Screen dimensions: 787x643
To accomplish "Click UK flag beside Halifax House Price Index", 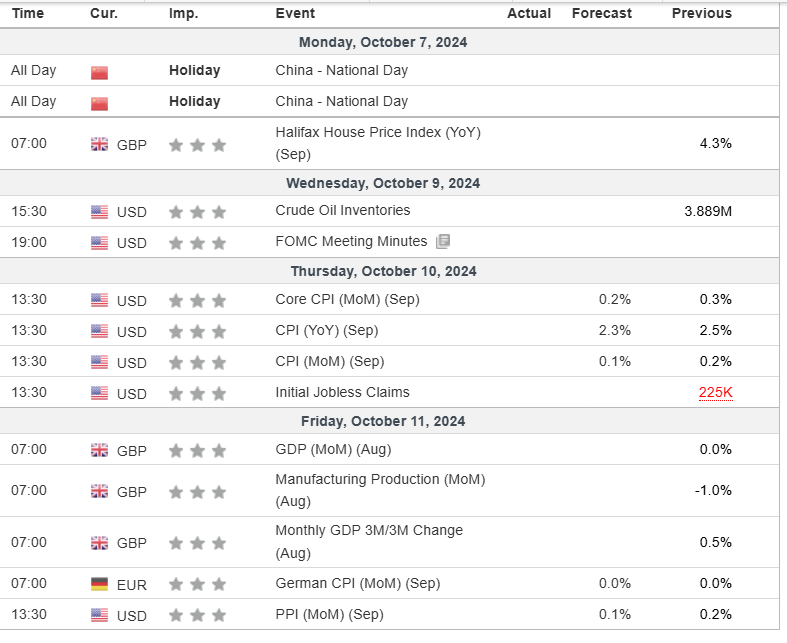I will click(99, 144).
